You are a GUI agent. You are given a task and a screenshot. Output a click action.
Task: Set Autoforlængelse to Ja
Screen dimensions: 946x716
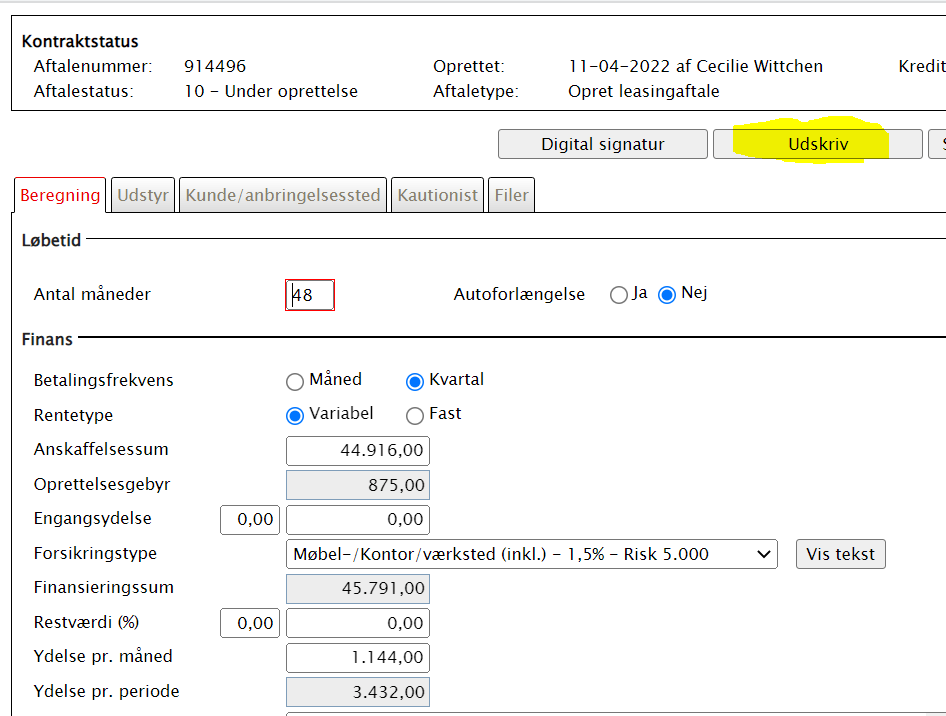click(619, 295)
